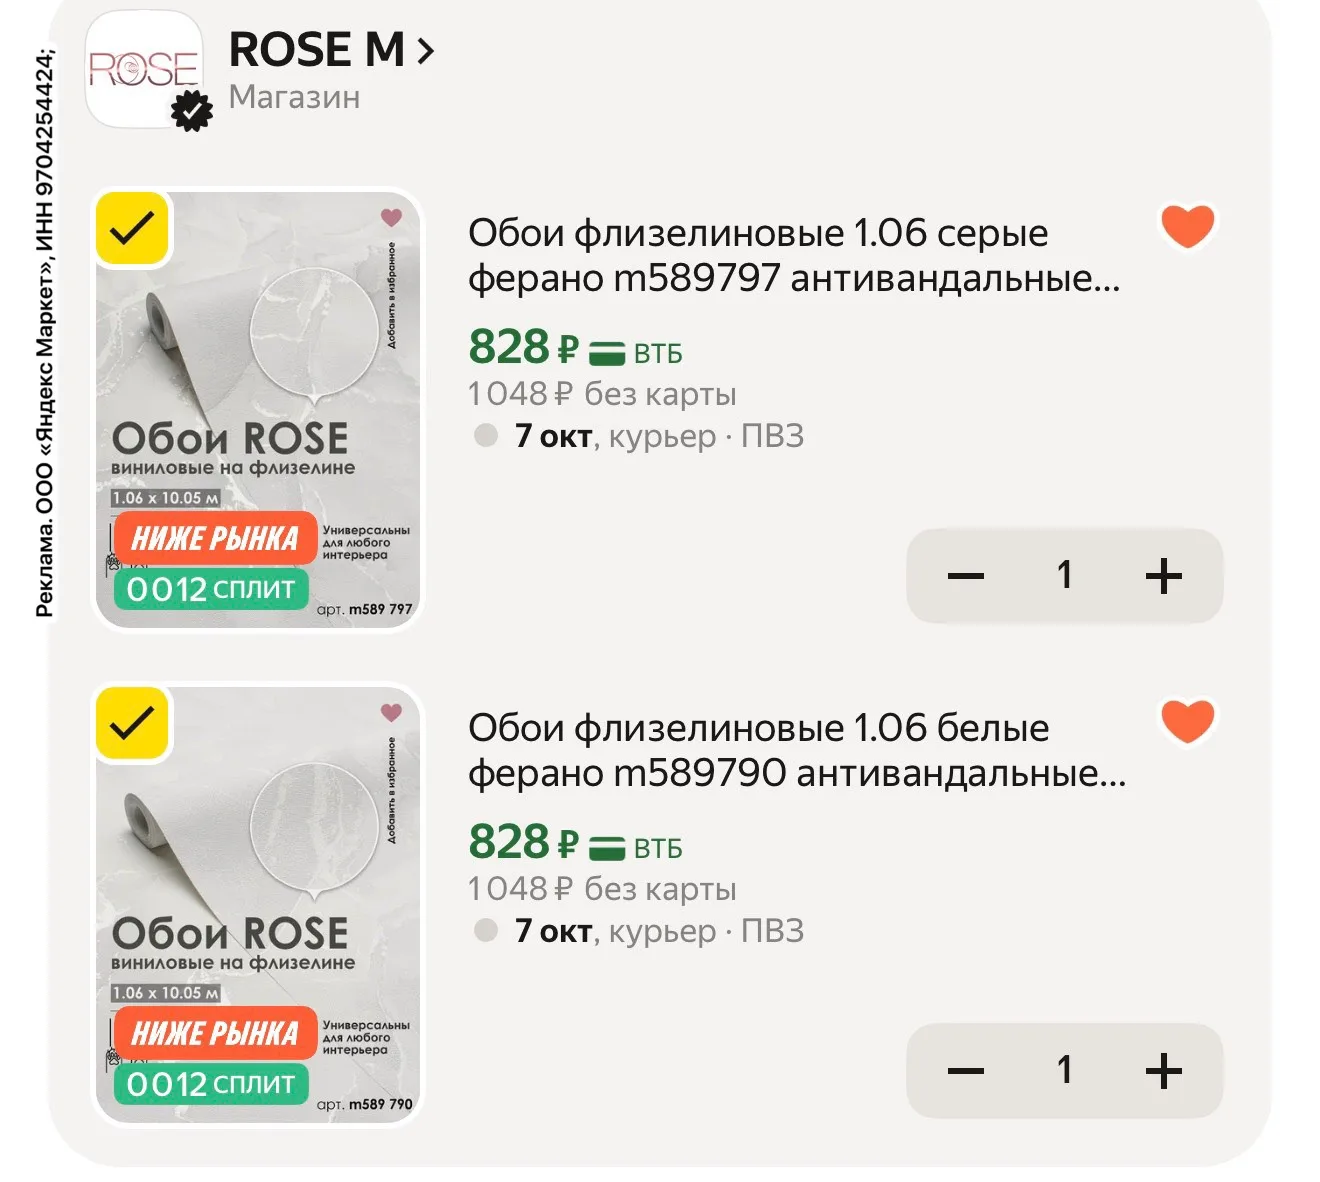
Task: Uncheck the grey wallpaper m589797 item
Action: click(x=132, y=229)
